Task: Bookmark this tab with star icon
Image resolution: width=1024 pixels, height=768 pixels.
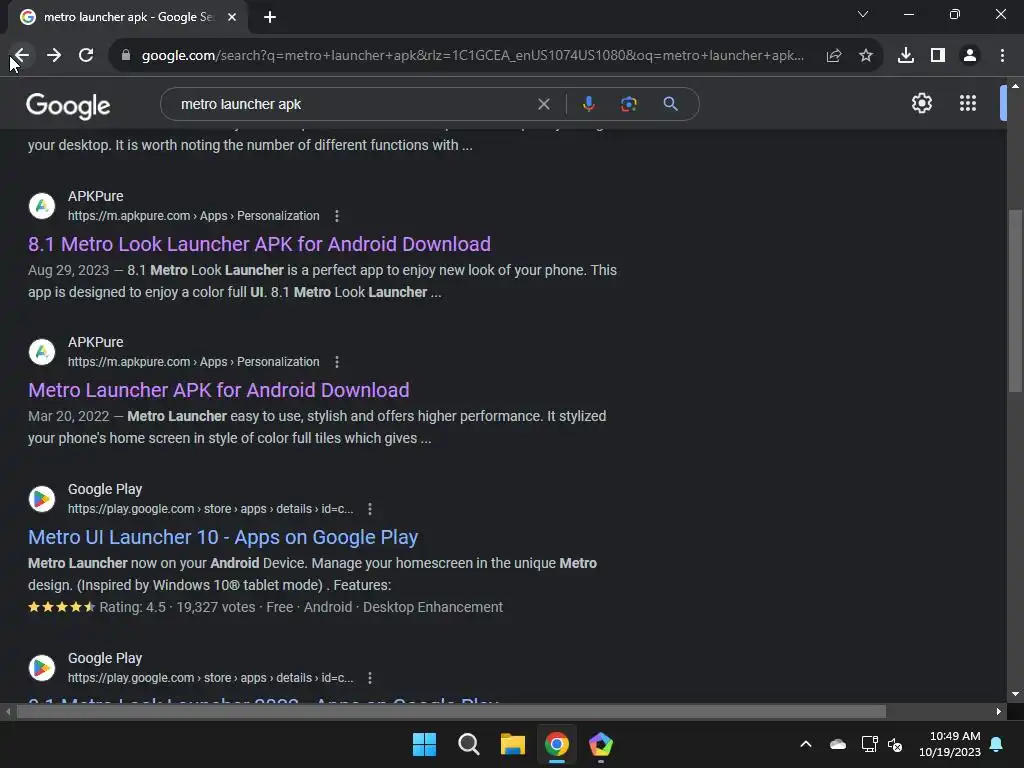Action: (866, 56)
